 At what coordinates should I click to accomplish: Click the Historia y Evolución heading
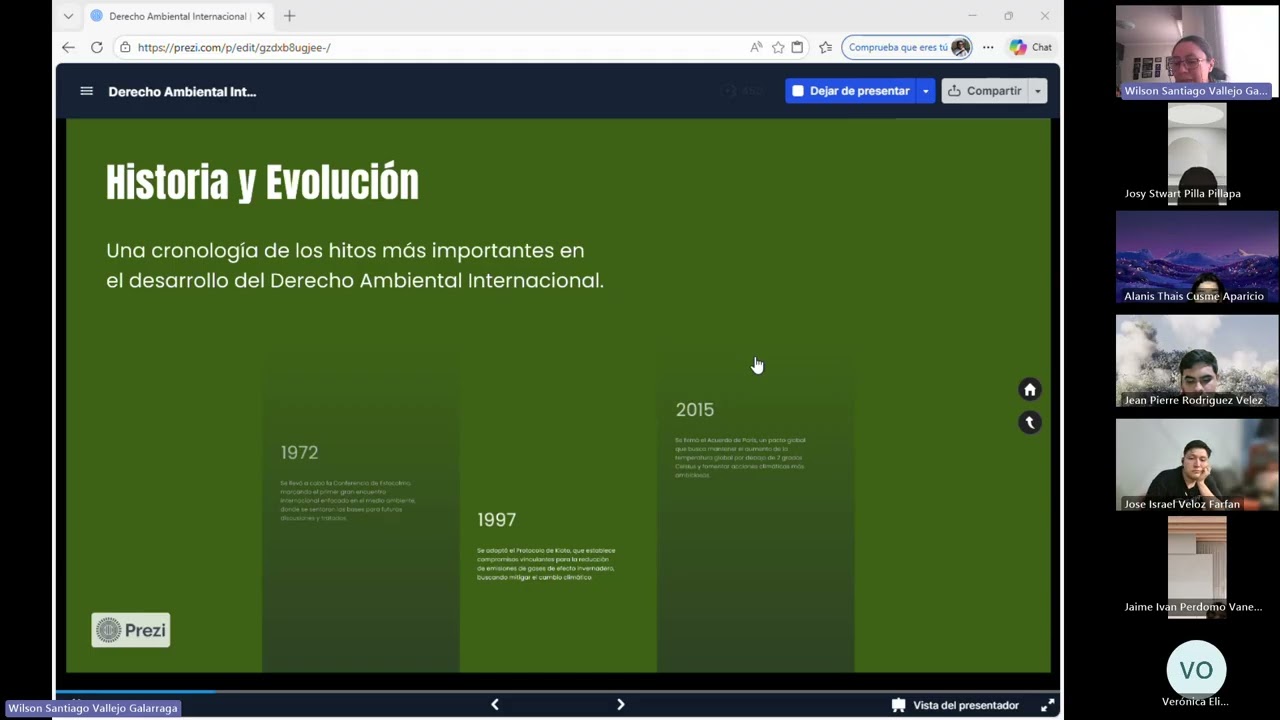click(262, 183)
